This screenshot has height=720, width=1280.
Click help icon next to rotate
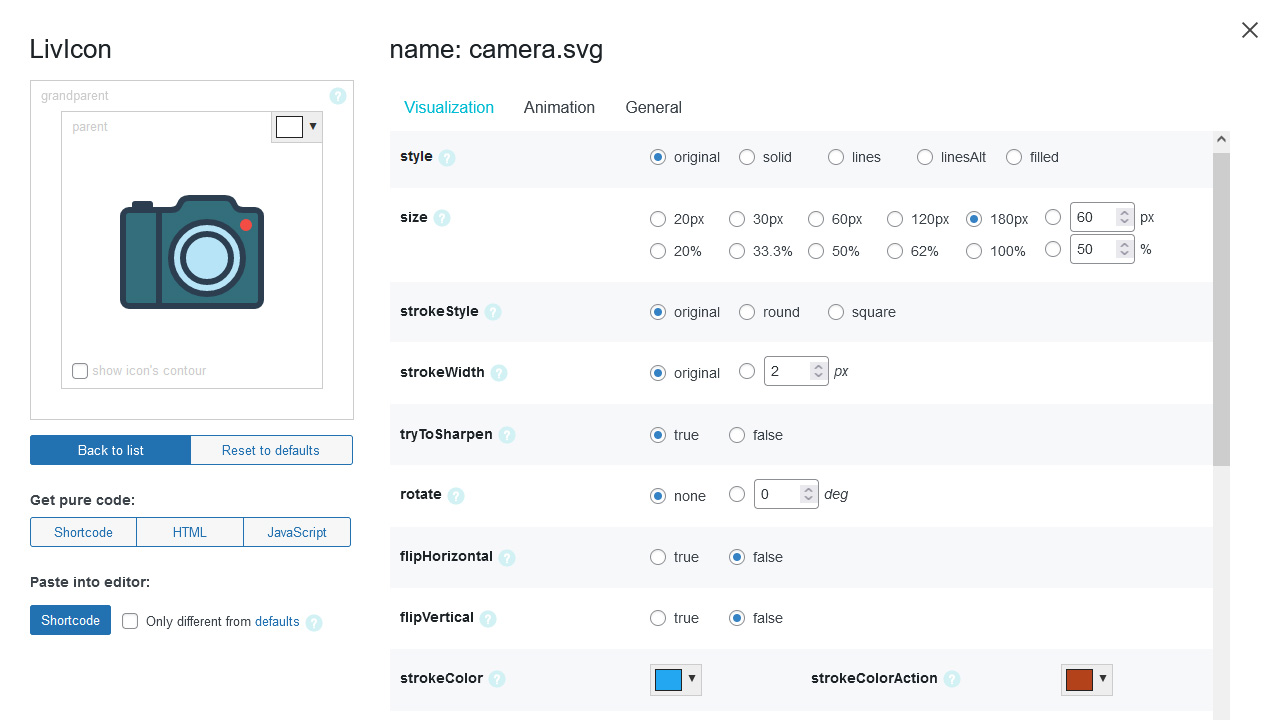coord(456,496)
